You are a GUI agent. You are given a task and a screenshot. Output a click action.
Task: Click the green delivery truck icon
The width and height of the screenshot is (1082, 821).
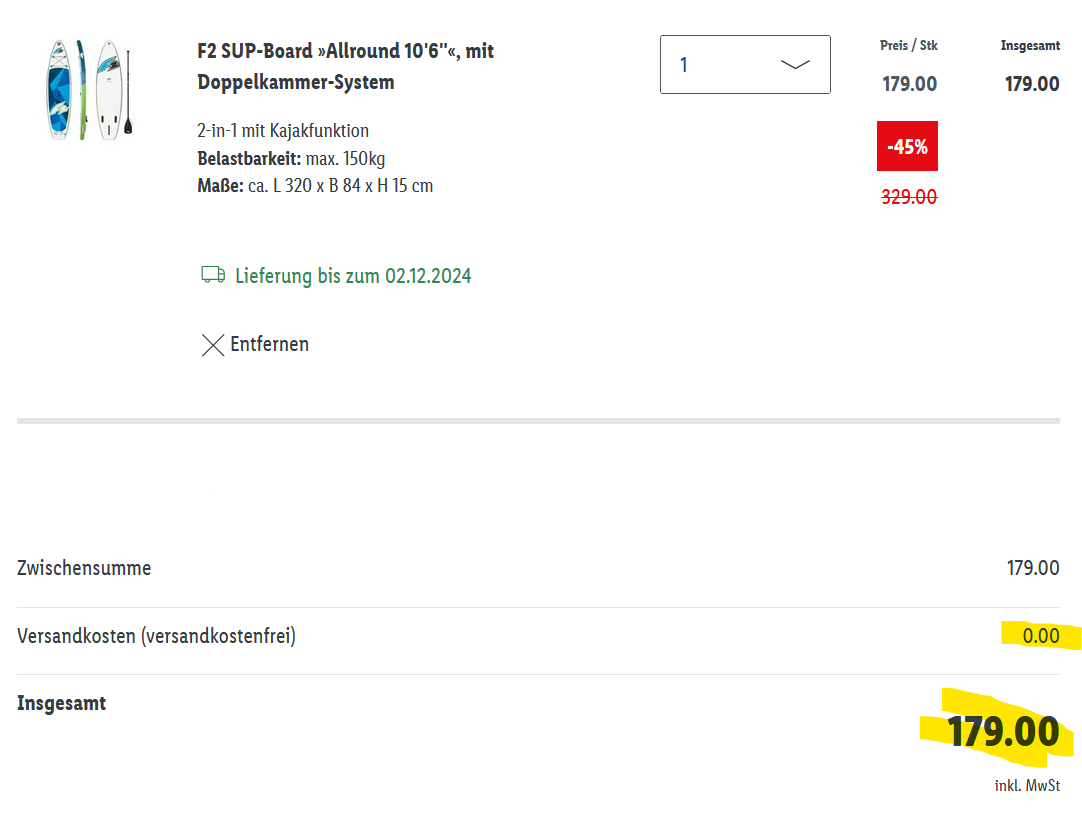click(x=213, y=275)
